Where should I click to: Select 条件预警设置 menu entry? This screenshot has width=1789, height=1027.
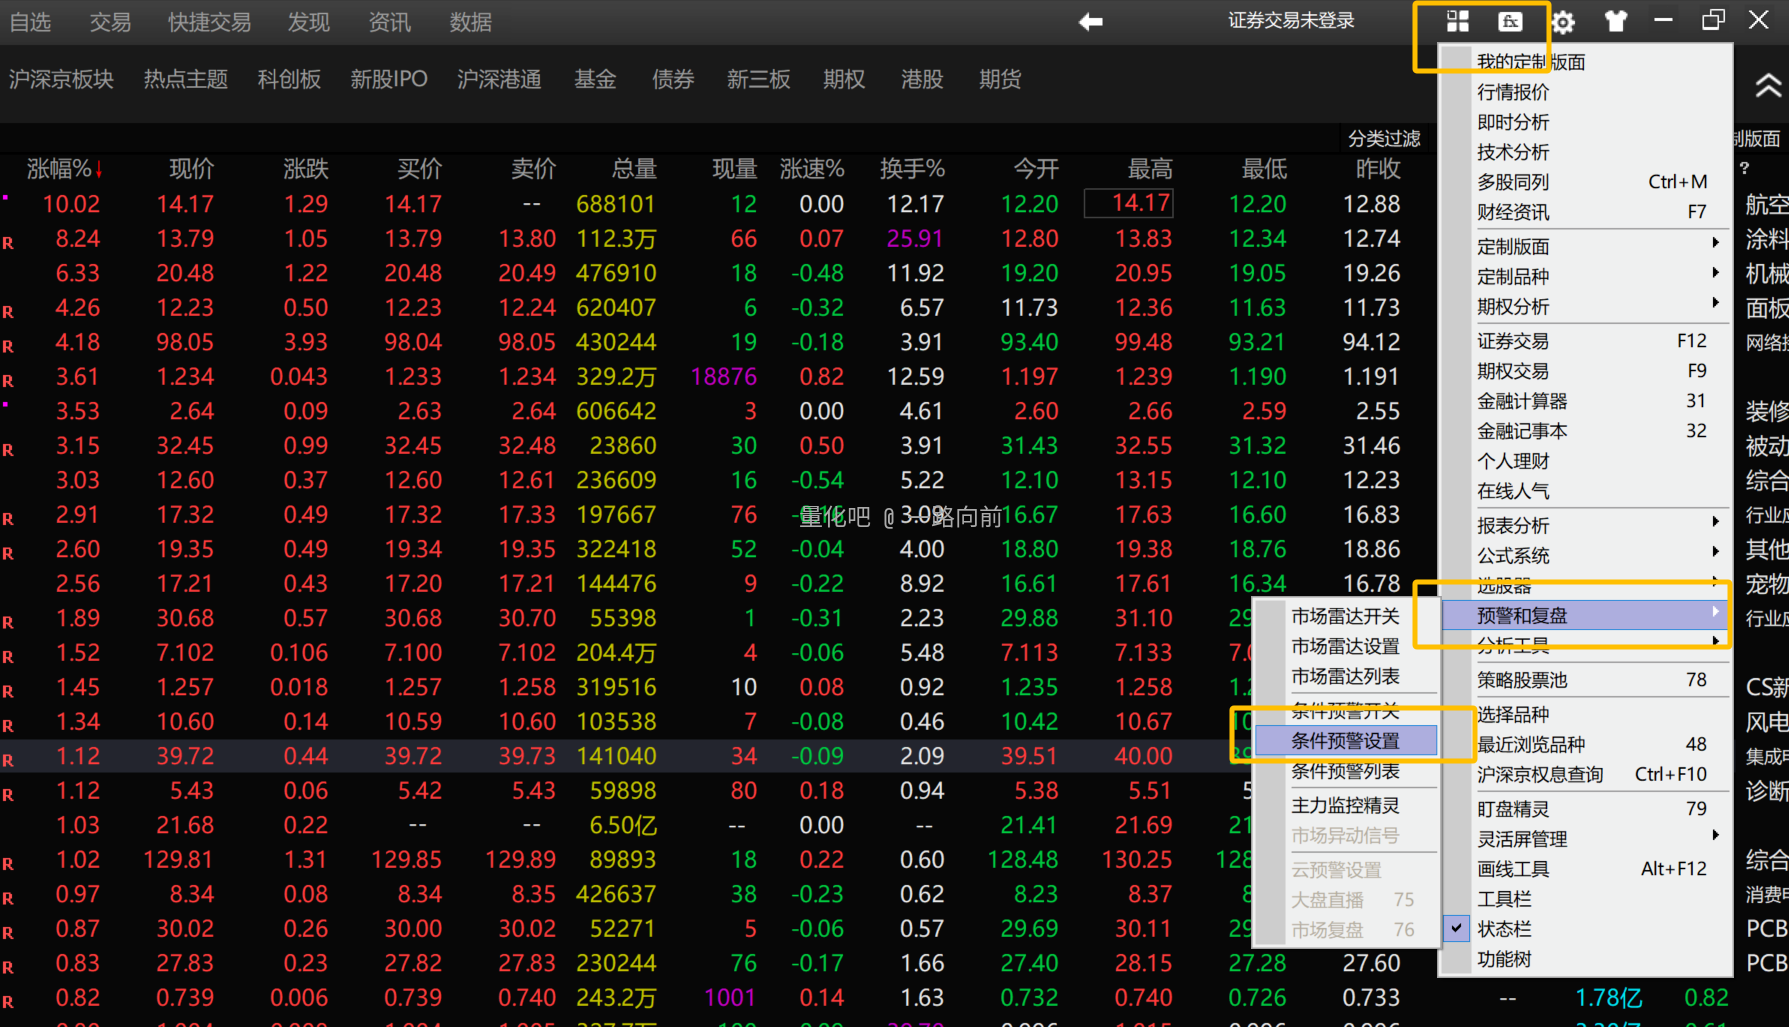coord(1345,741)
